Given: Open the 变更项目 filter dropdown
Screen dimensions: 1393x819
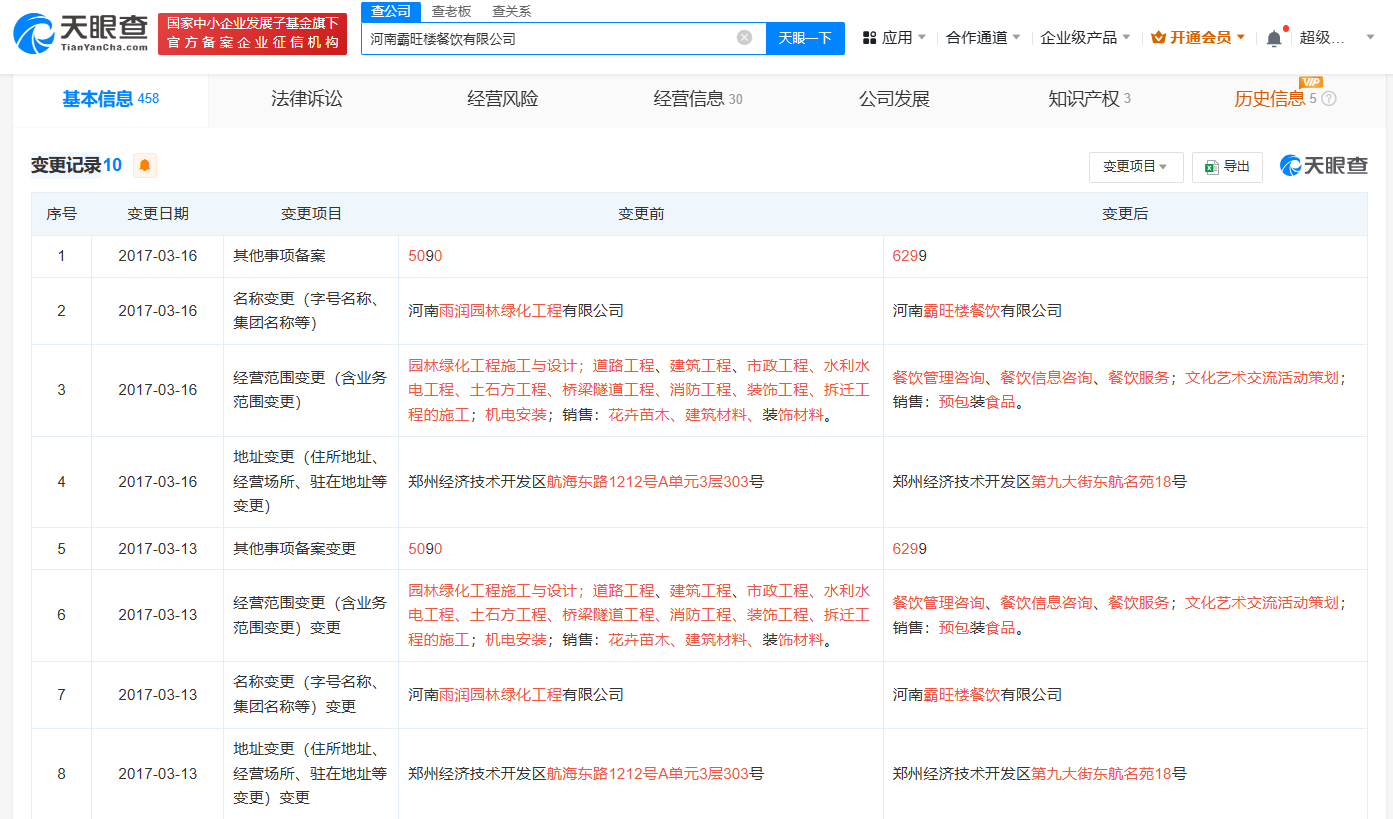Looking at the screenshot, I should pyautogui.click(x=1136, y=167).
